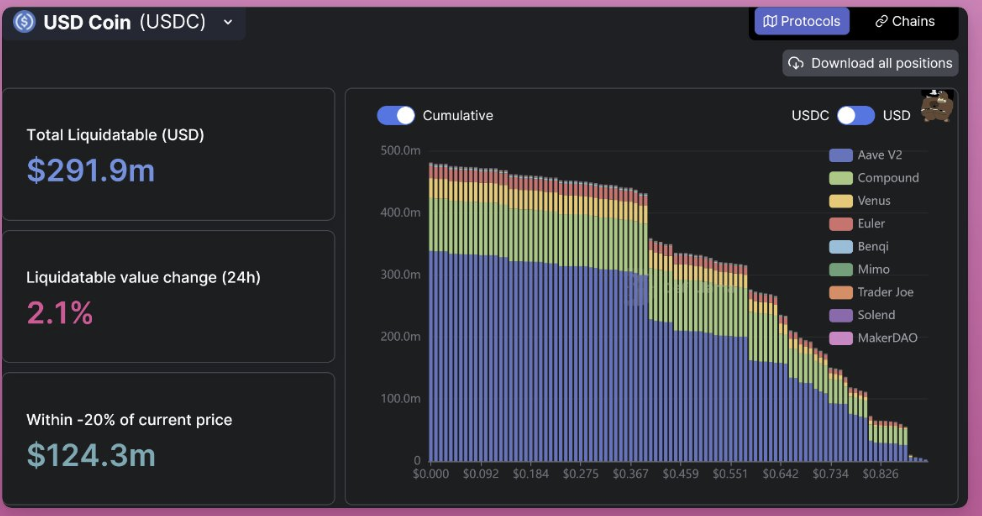Hide Mimo series via legend label
This screenshot has height=516, width=982.
874,269
